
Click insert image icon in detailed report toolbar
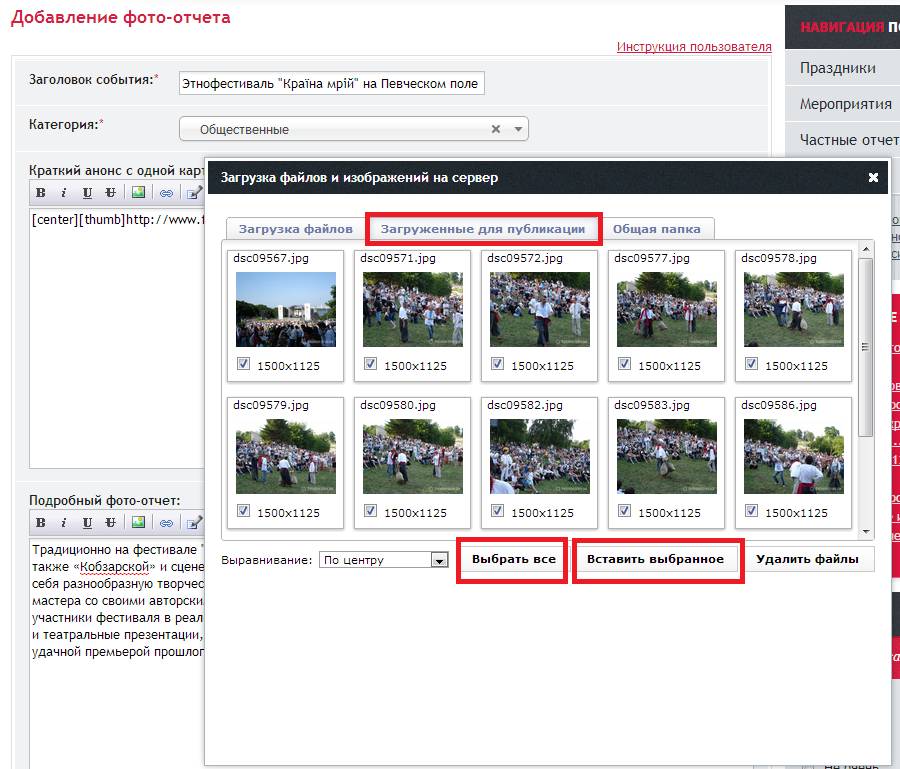coord(138,522)
